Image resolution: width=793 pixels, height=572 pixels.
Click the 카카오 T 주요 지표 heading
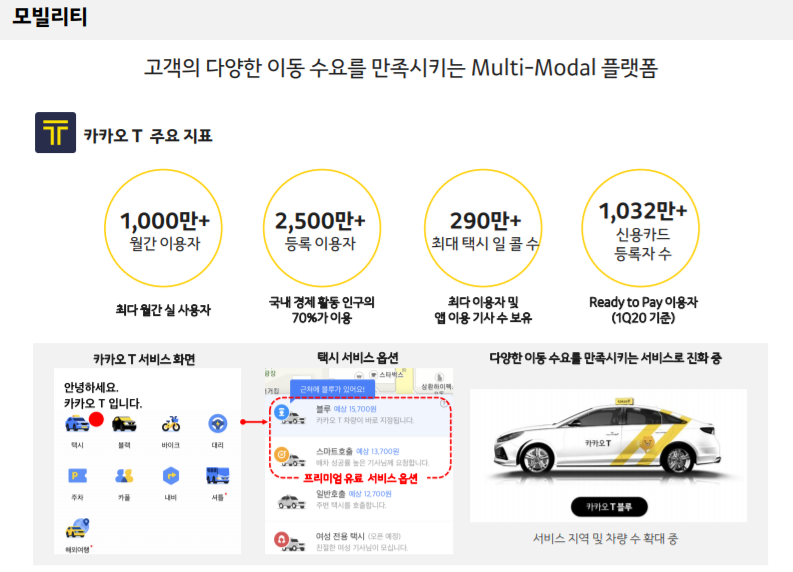point(148,136)
